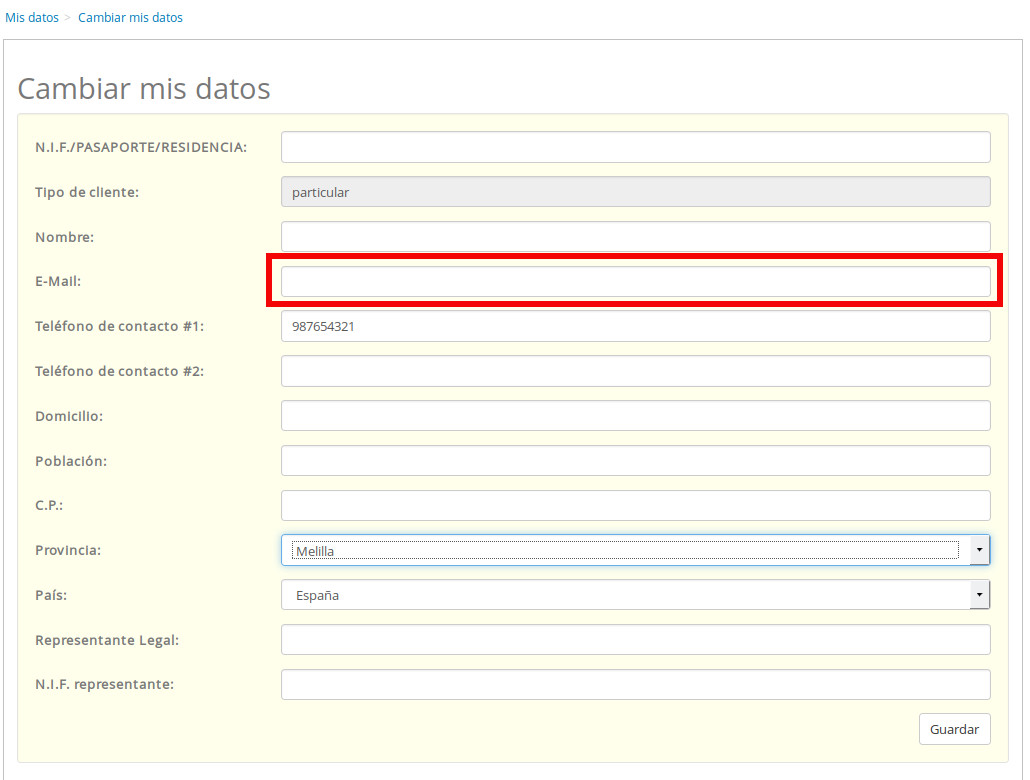Click the disabled Tipo de cliente field
The image size is (1030, 780).
click(x=635, y=192)
